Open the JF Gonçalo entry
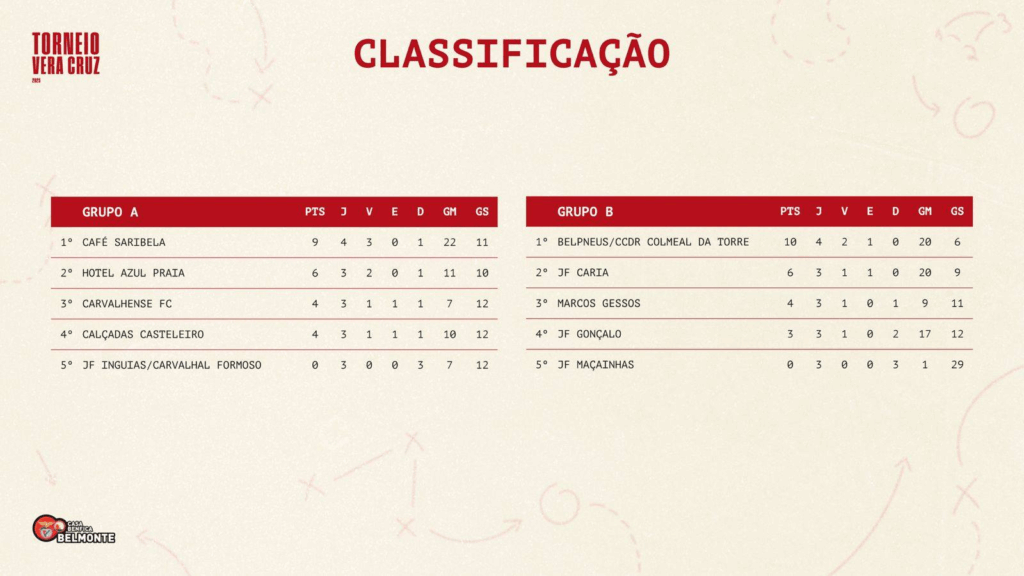Screen dimensions: 1024x576 pos(589,334)
